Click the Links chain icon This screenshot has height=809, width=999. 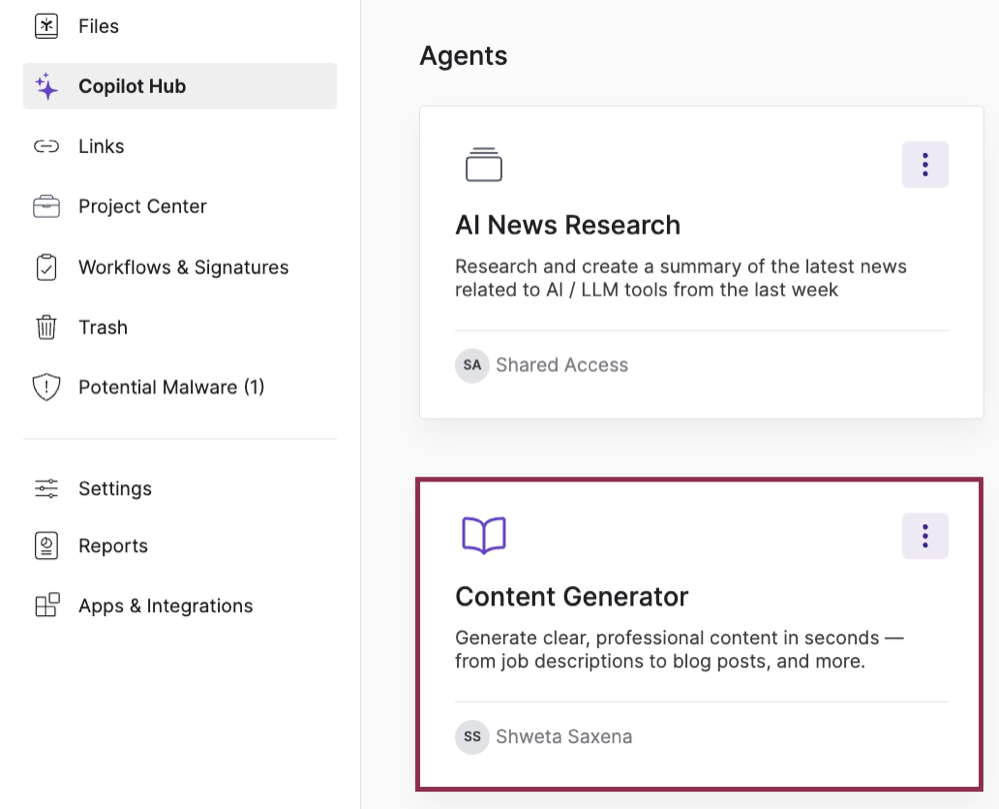click(46, 147)
